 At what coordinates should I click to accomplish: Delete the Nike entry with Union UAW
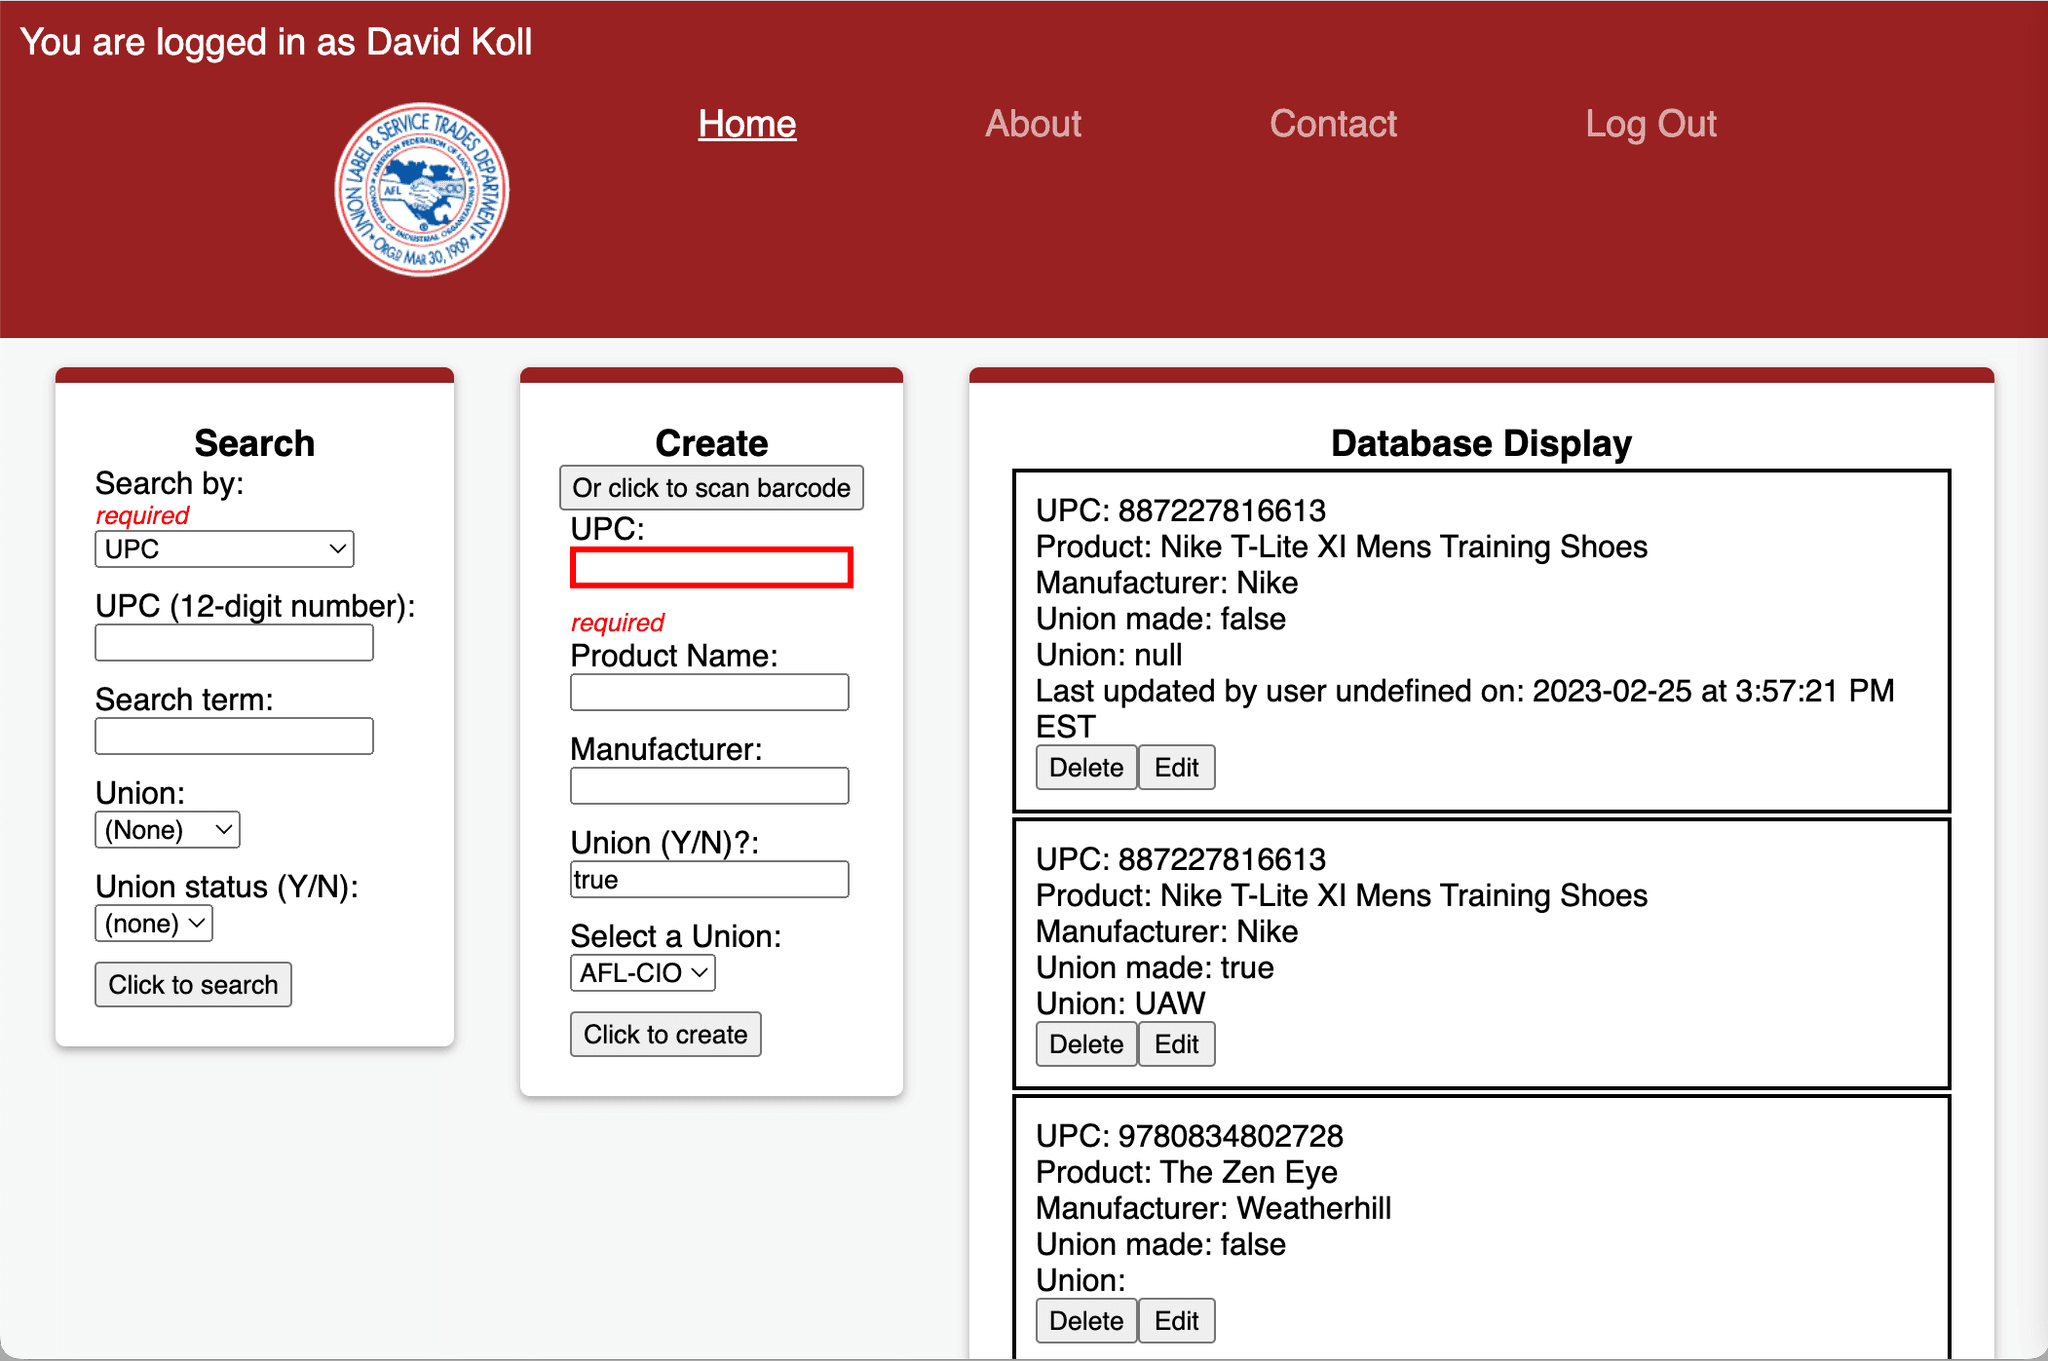pos(1086,1044)
